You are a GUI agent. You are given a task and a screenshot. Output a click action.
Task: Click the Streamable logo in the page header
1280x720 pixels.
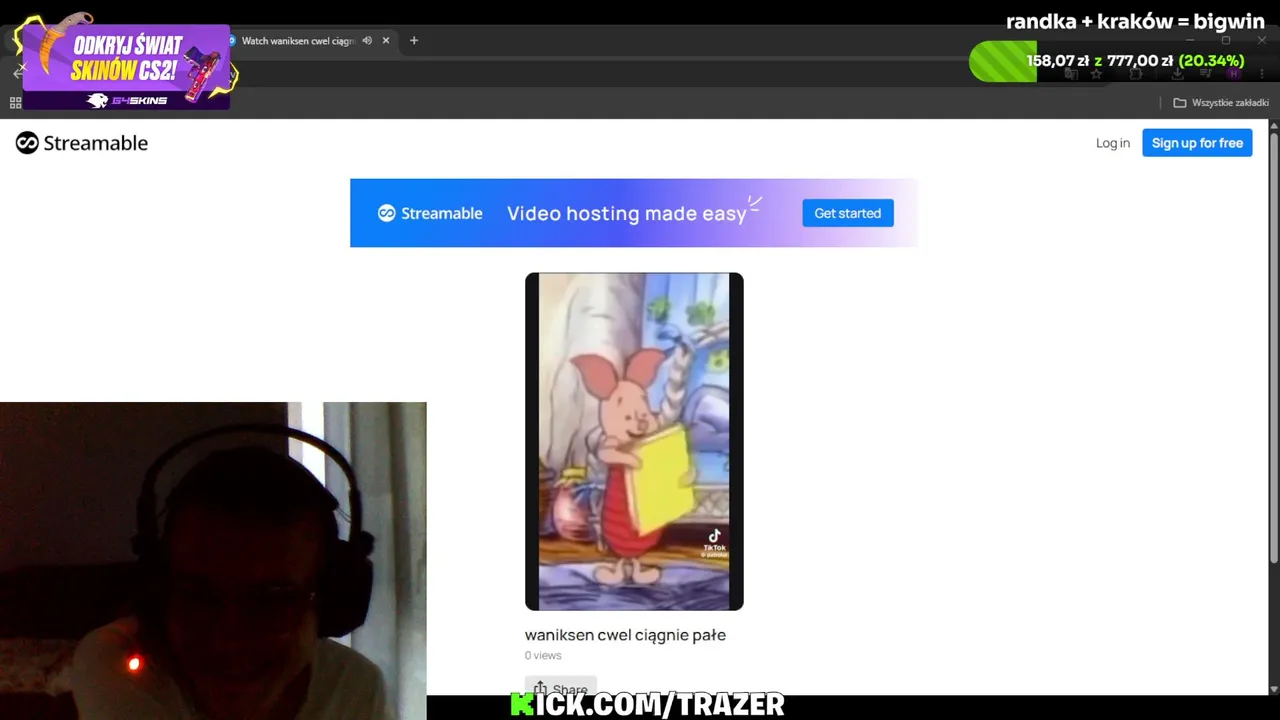point(82,143)
